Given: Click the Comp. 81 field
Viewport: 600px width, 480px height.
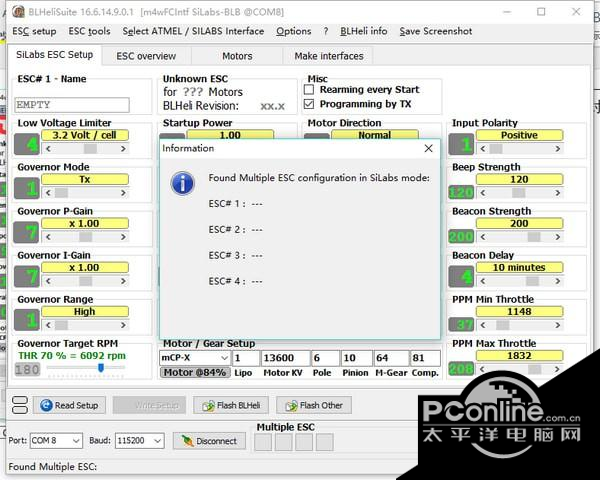Looking at the screenshot, I should pos(425,358).
